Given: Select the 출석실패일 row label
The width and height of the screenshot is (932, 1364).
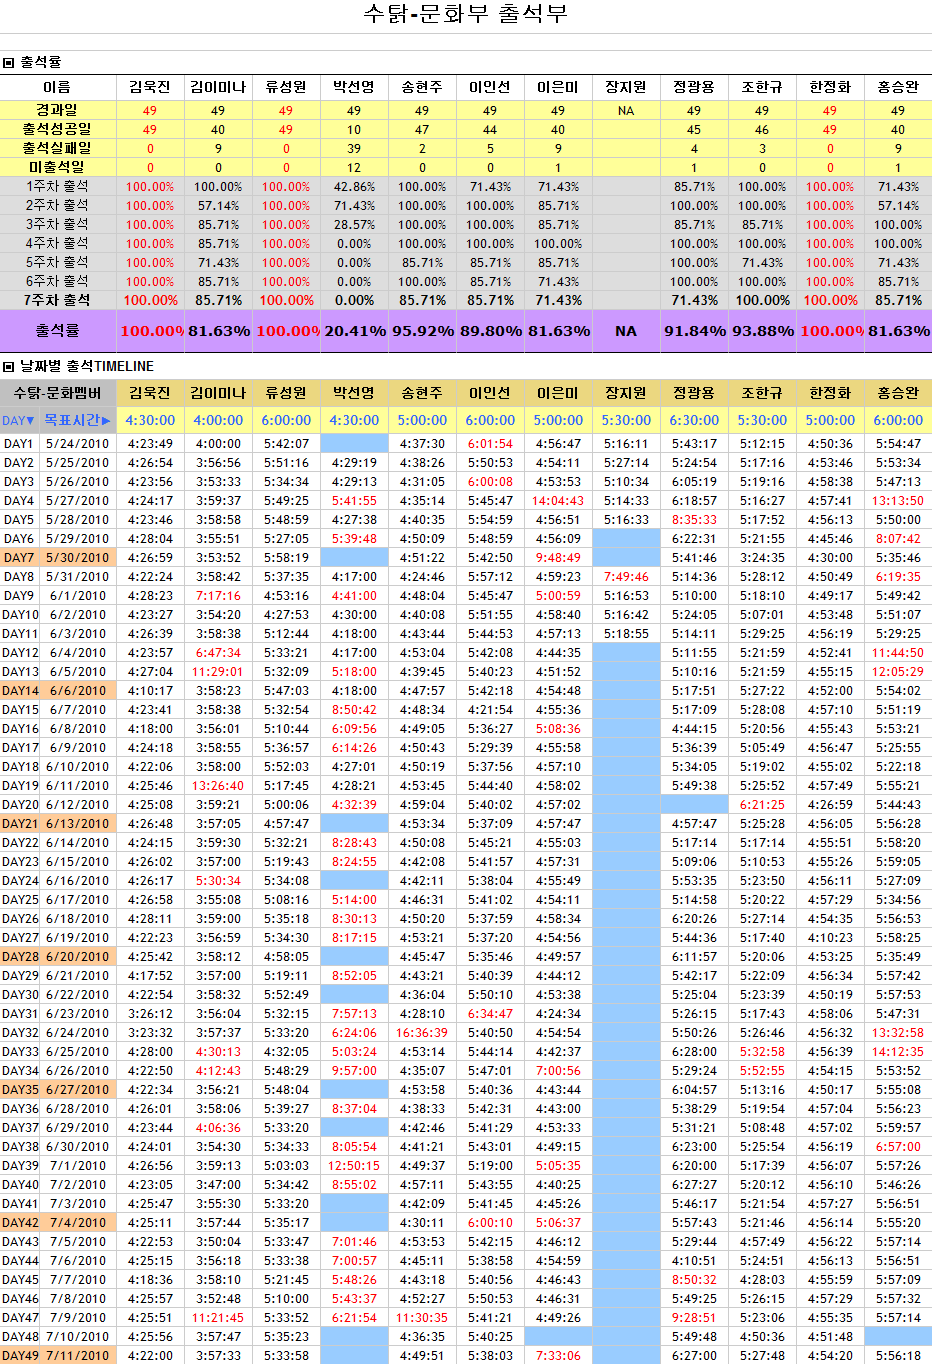Looking at the screenshot, I should point(57,148).
